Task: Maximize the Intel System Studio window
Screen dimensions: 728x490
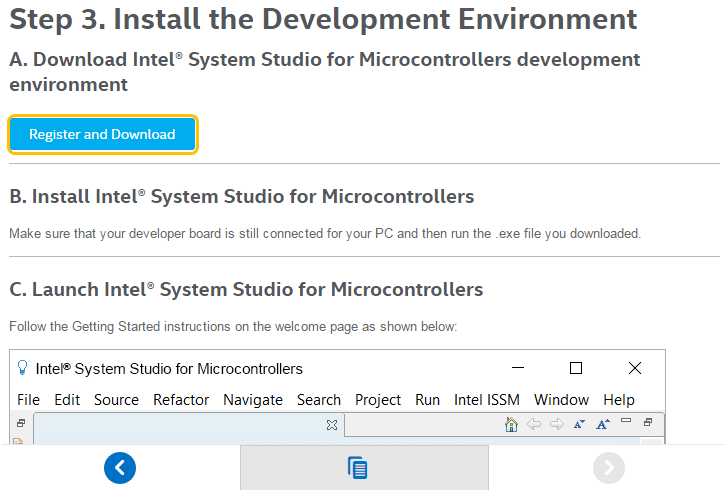Action: (x=576, y=368)
